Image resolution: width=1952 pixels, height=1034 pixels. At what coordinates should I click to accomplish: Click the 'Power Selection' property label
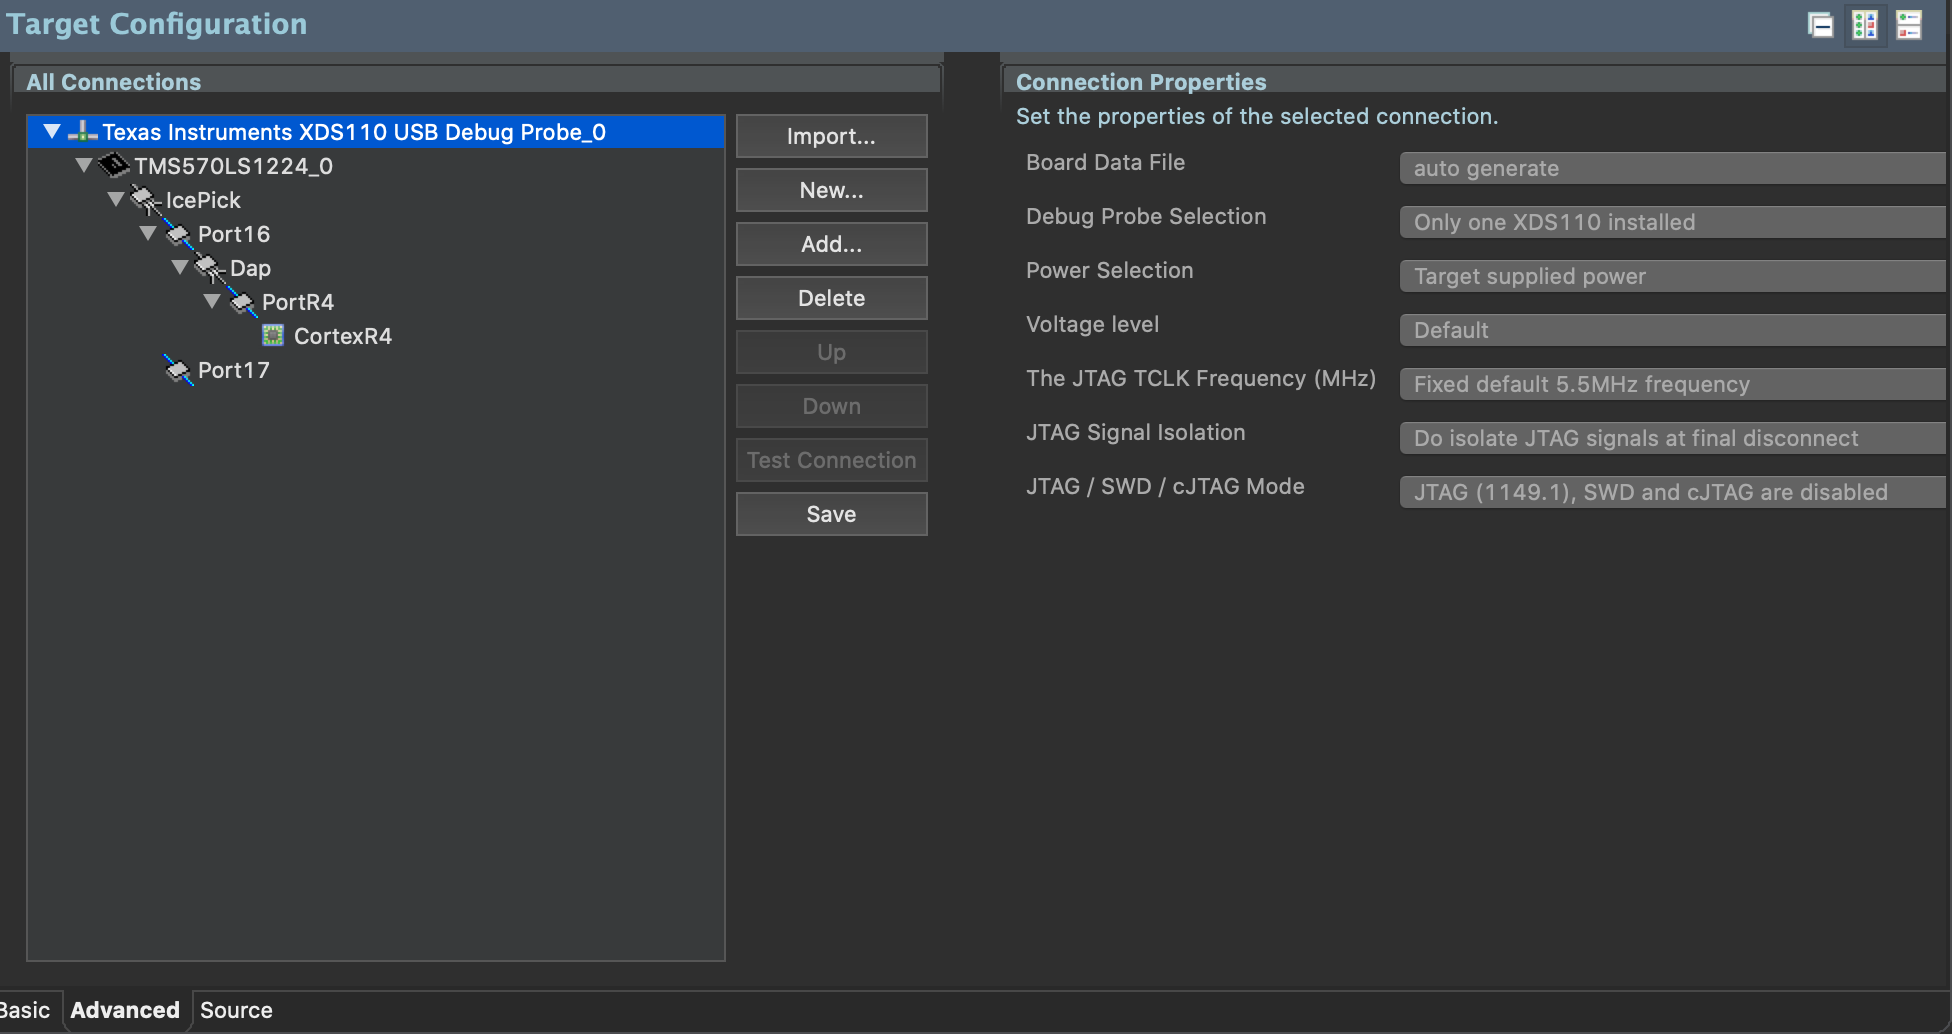click(x=1110, y=270)
